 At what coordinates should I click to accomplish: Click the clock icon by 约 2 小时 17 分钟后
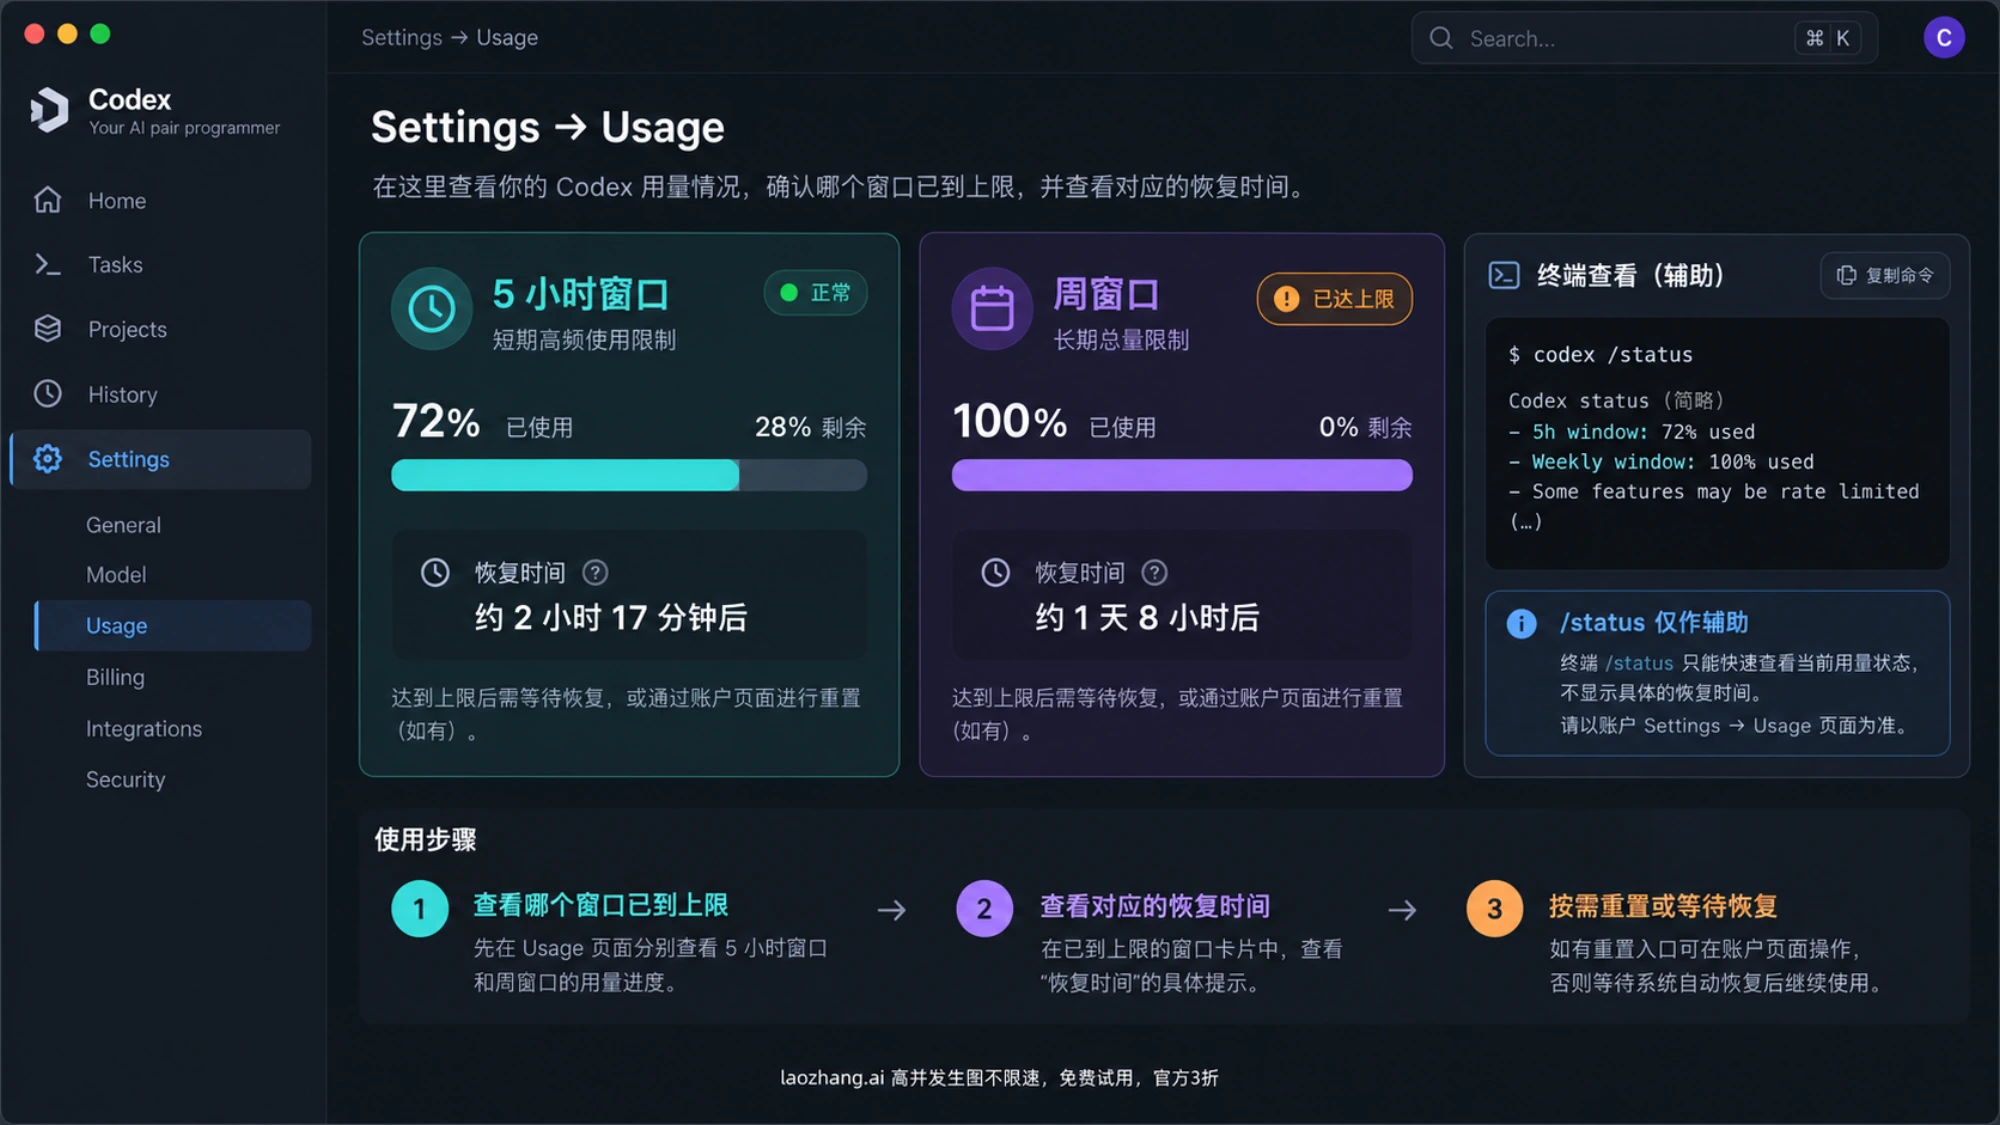tap(435, 573)
